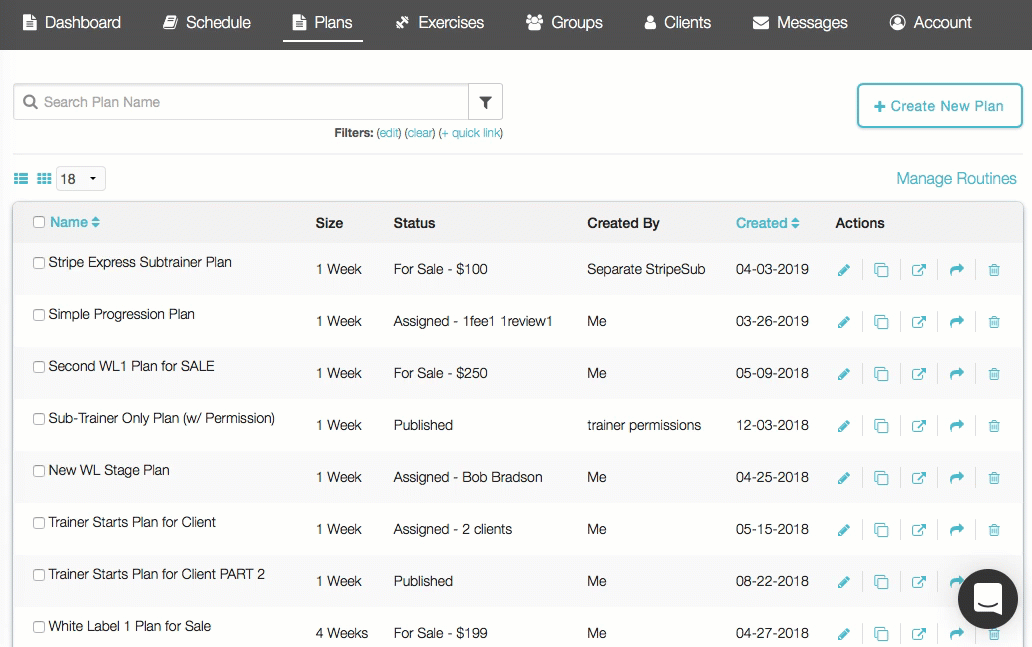The image size is (1032, 647).
Task: Delete New WL Stage Plan via trash icon
Action: (994, 478)
